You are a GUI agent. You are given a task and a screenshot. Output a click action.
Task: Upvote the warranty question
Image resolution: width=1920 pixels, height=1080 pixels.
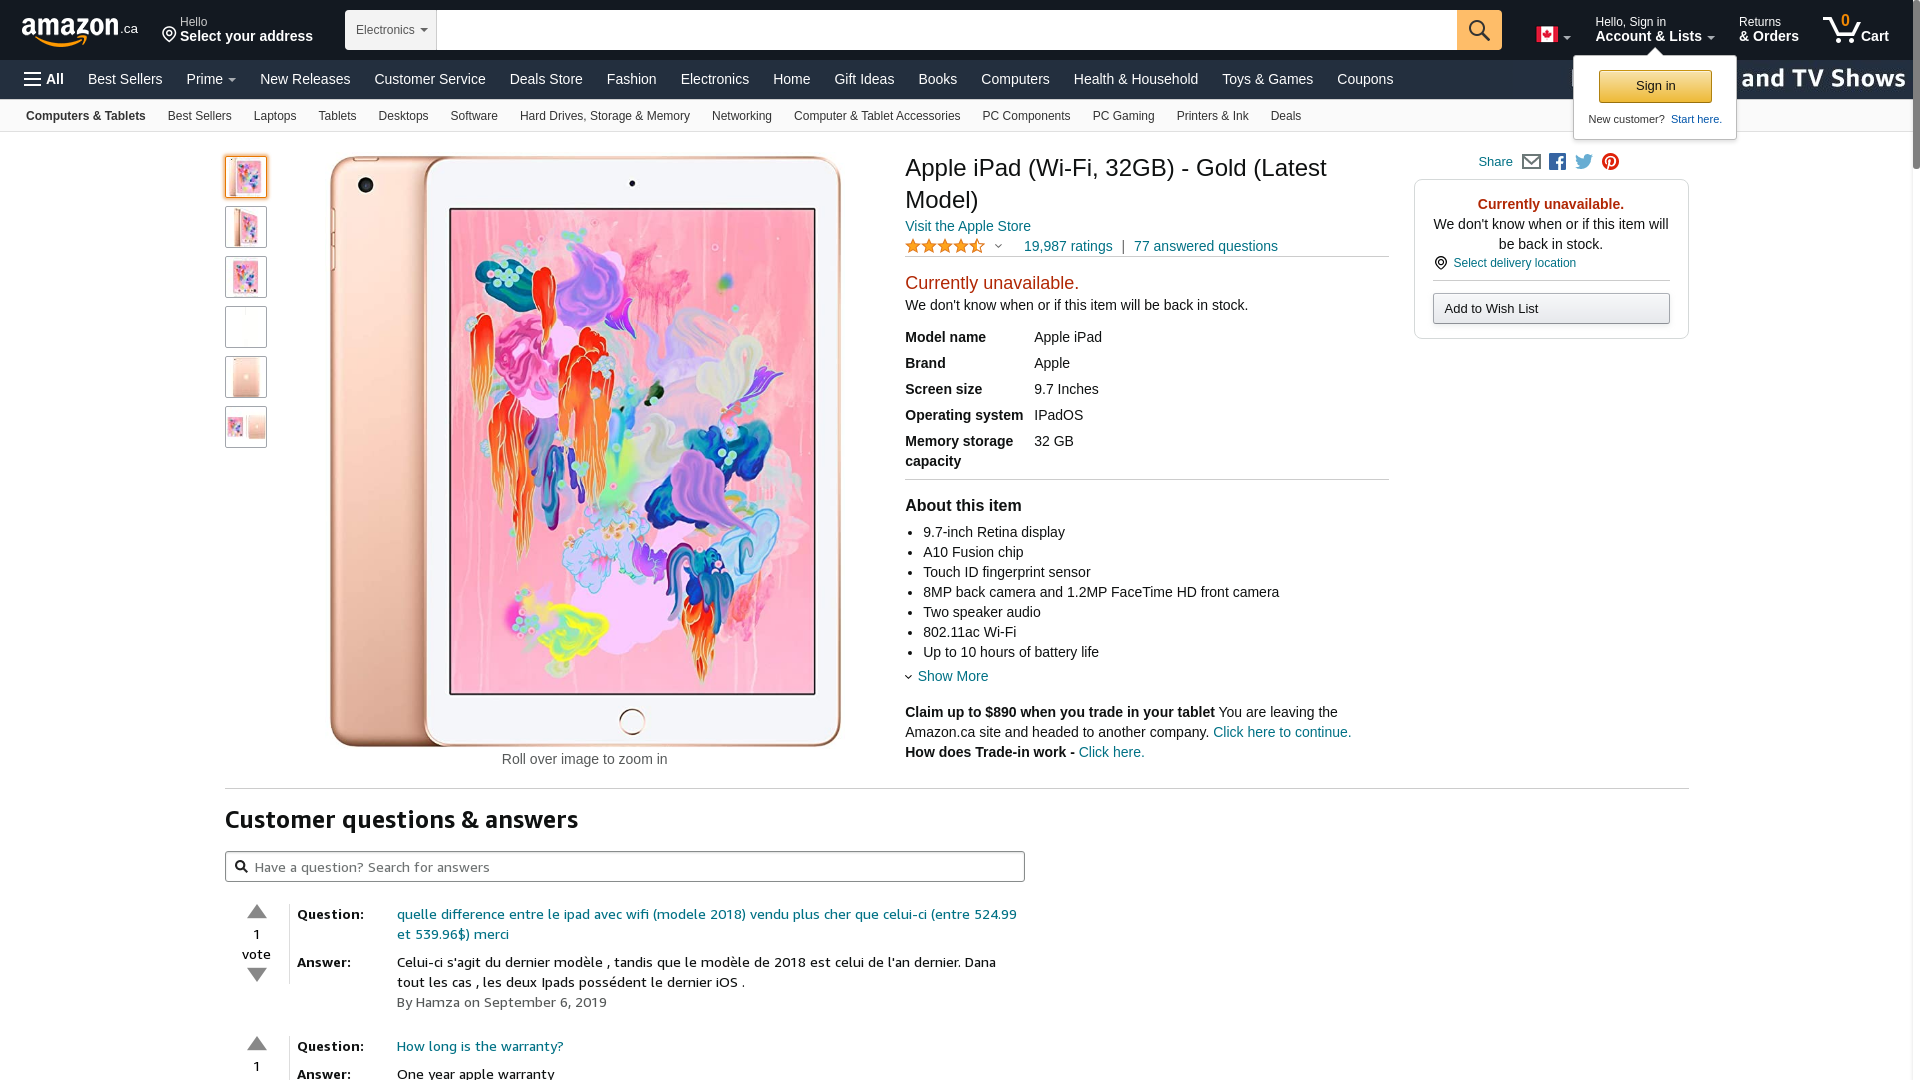pos(257,1044)
